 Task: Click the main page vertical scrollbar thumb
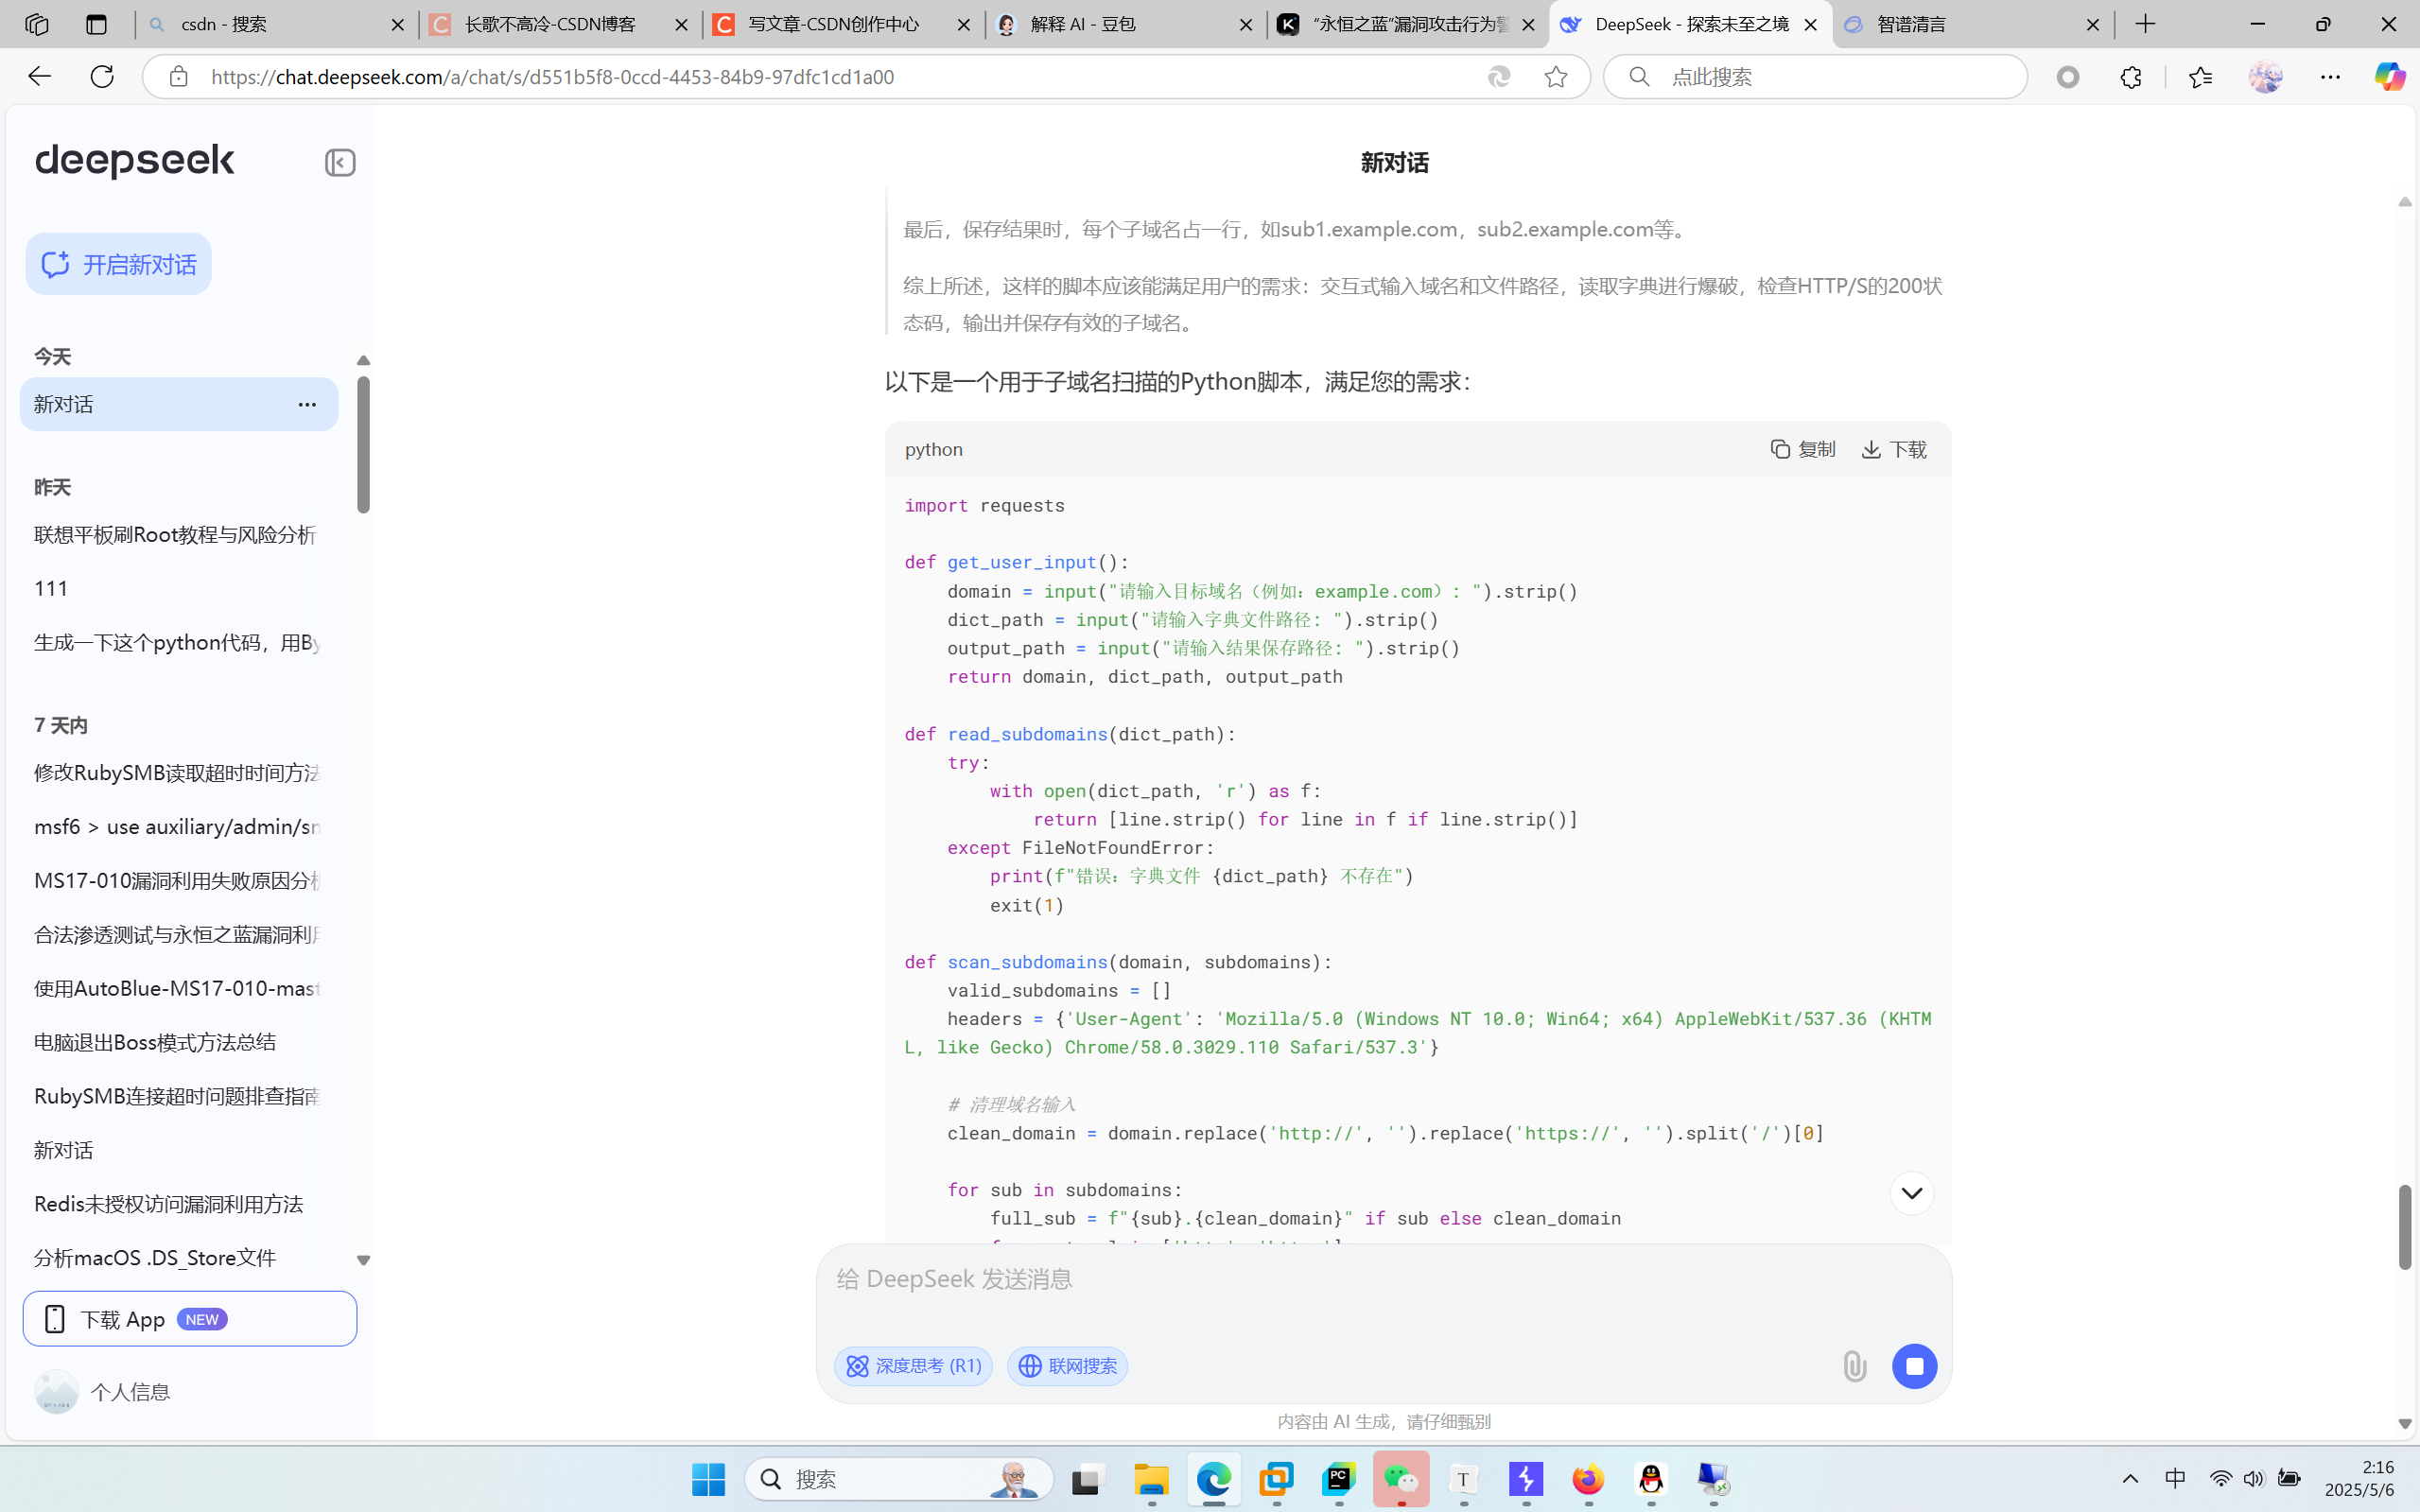tap(2404, 1226)
